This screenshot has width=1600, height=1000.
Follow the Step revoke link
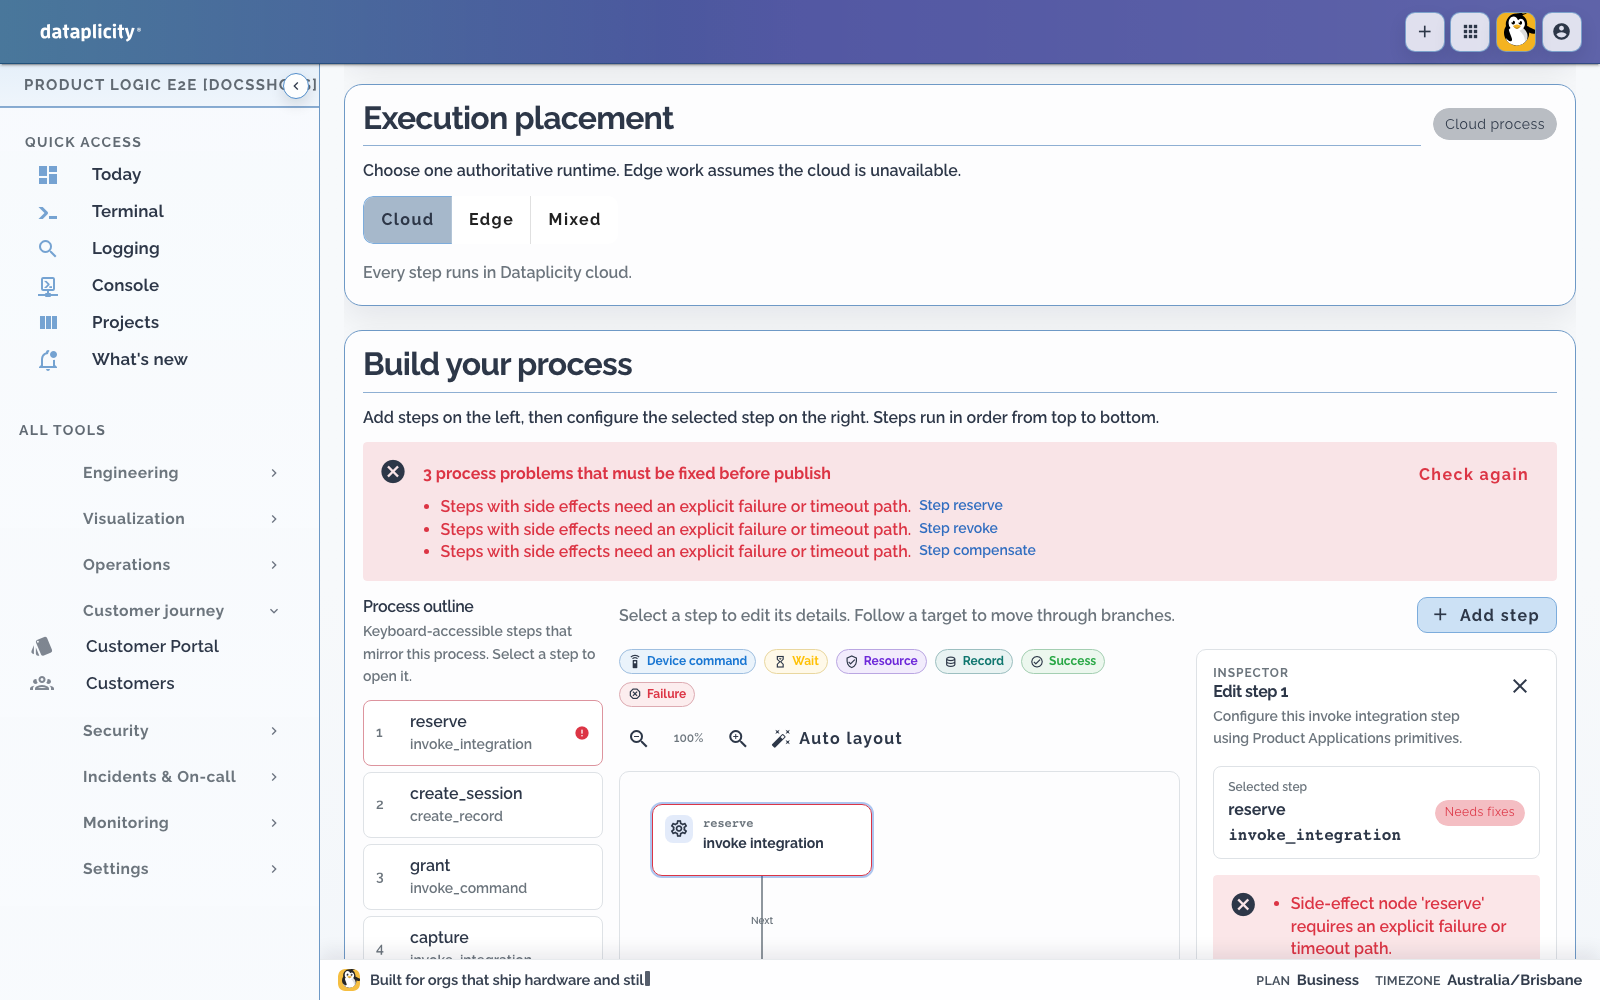[958, 529]
